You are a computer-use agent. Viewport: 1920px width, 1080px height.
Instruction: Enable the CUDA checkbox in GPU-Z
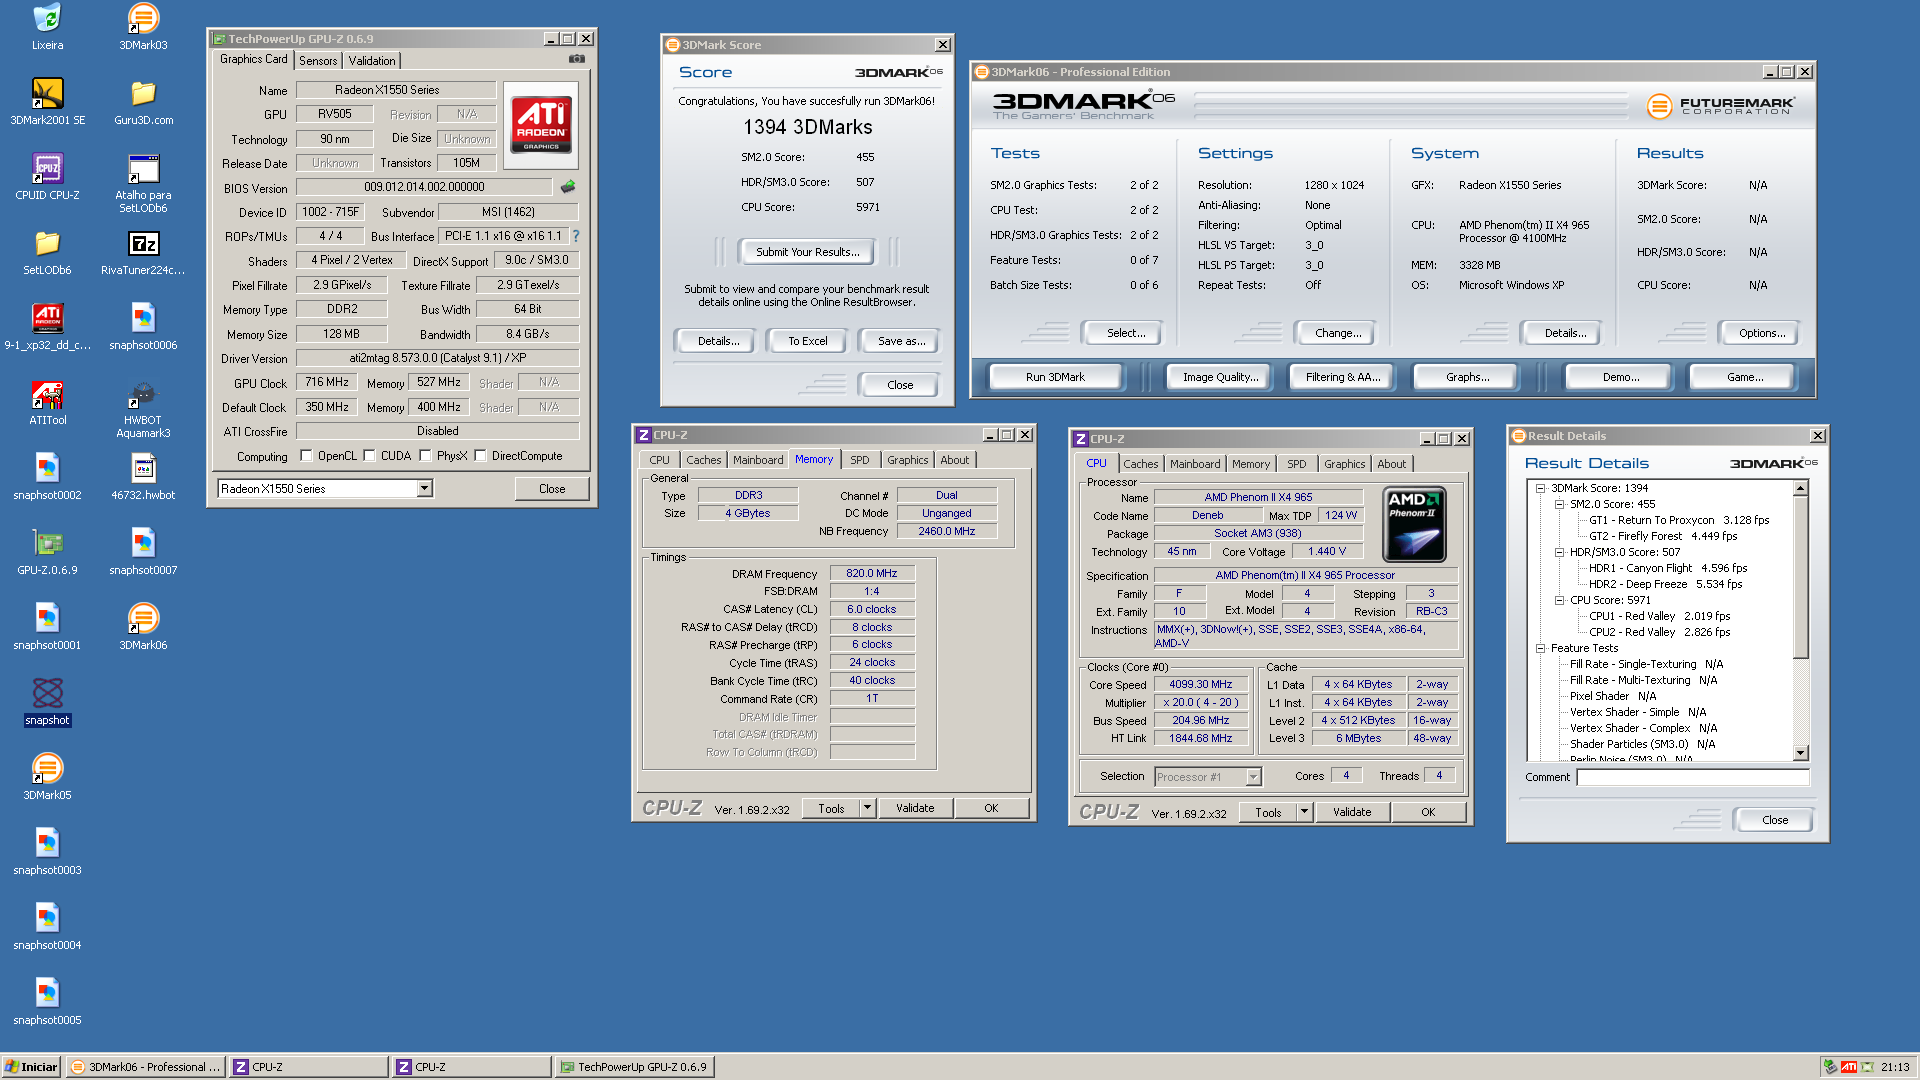[x=369, y=456]
